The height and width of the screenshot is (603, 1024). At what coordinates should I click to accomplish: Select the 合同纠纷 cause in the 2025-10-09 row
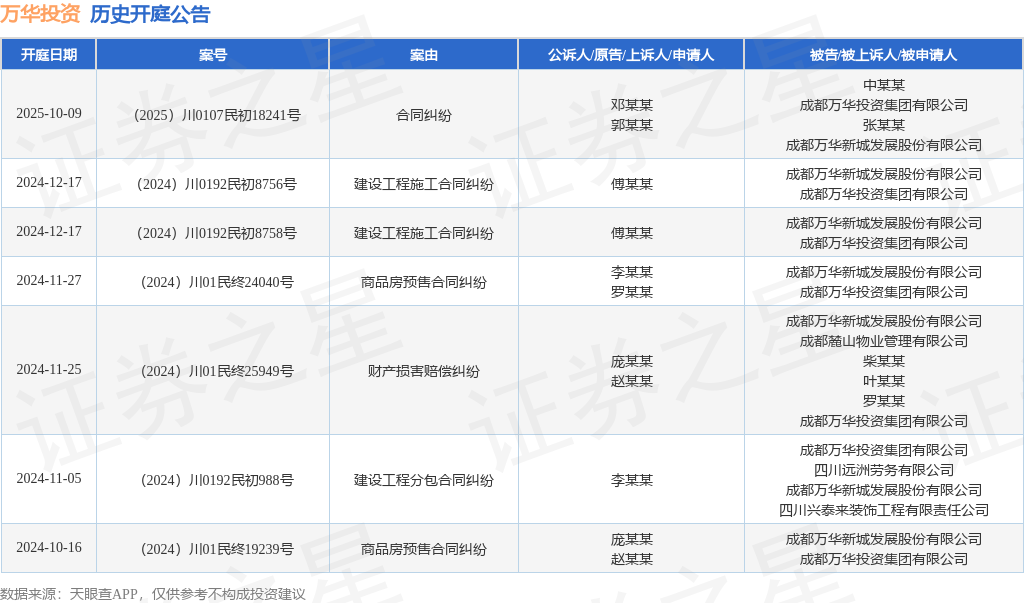[x=424, y=115]
